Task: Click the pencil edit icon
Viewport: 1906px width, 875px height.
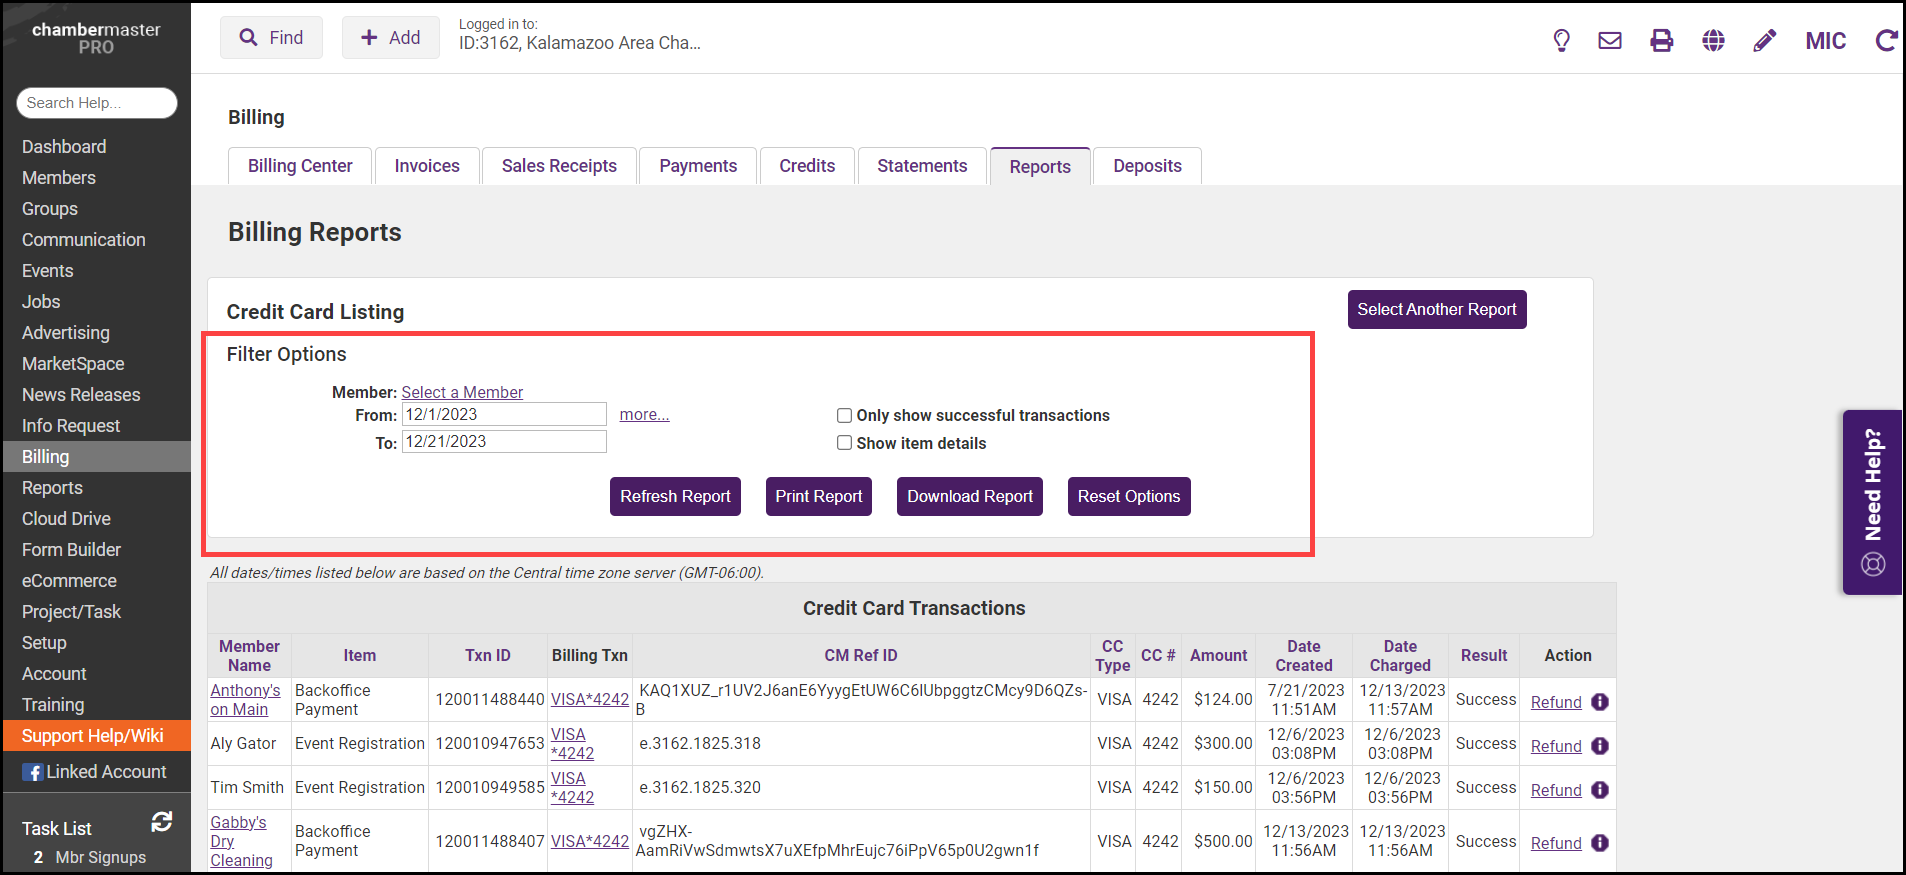Action: click(1764, 41)
